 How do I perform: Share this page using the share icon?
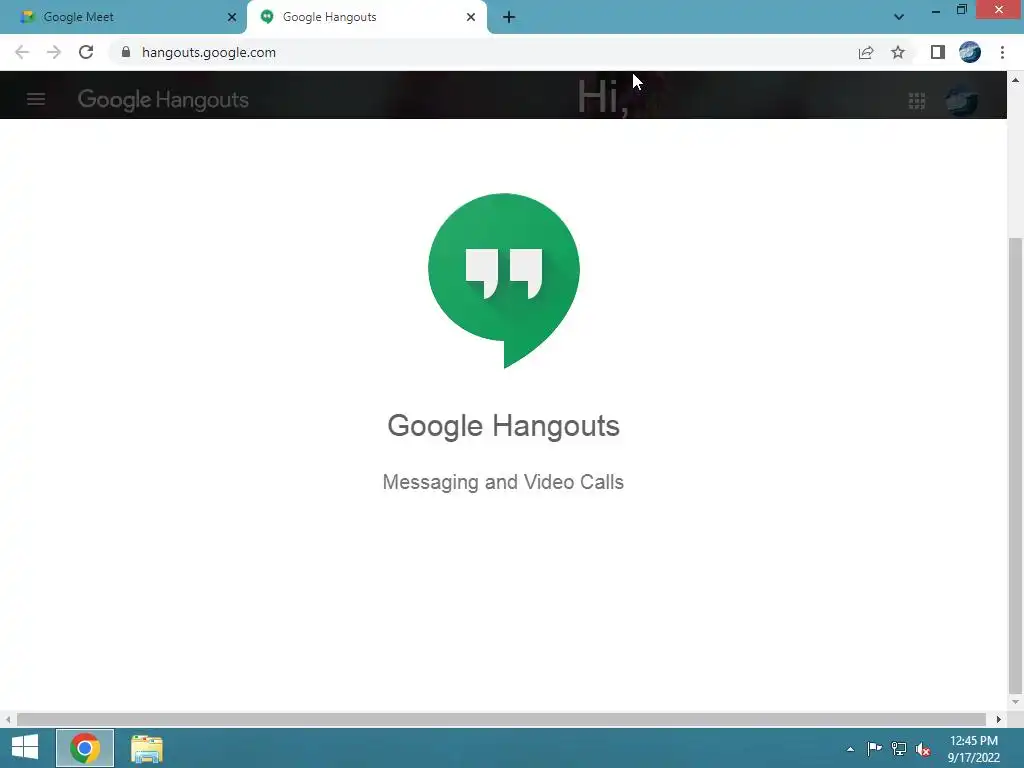point(866,52)
